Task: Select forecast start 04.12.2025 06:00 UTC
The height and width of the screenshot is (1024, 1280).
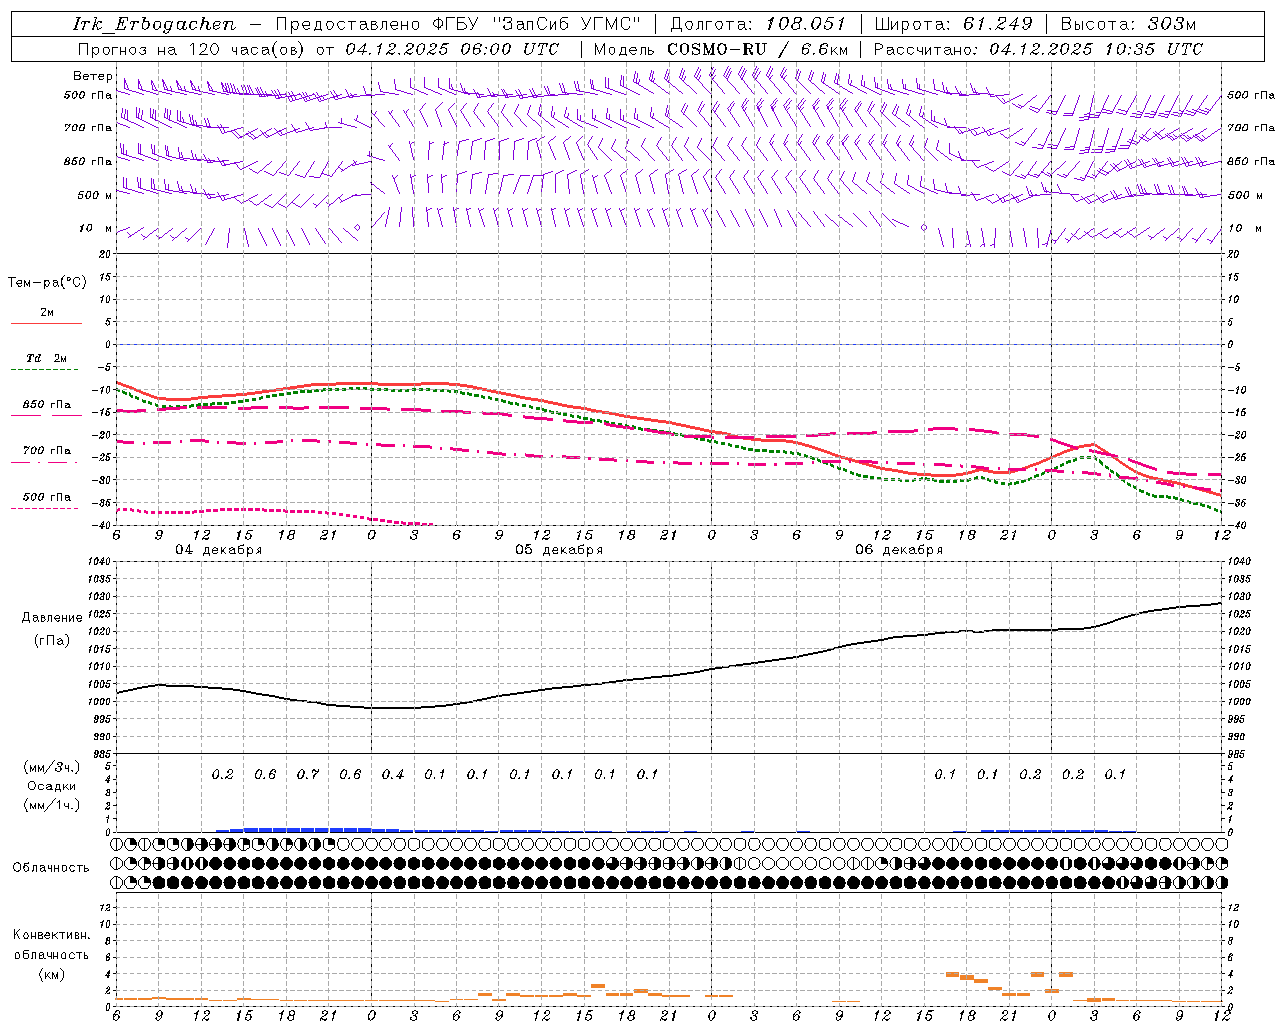Action: coord(452,49)
